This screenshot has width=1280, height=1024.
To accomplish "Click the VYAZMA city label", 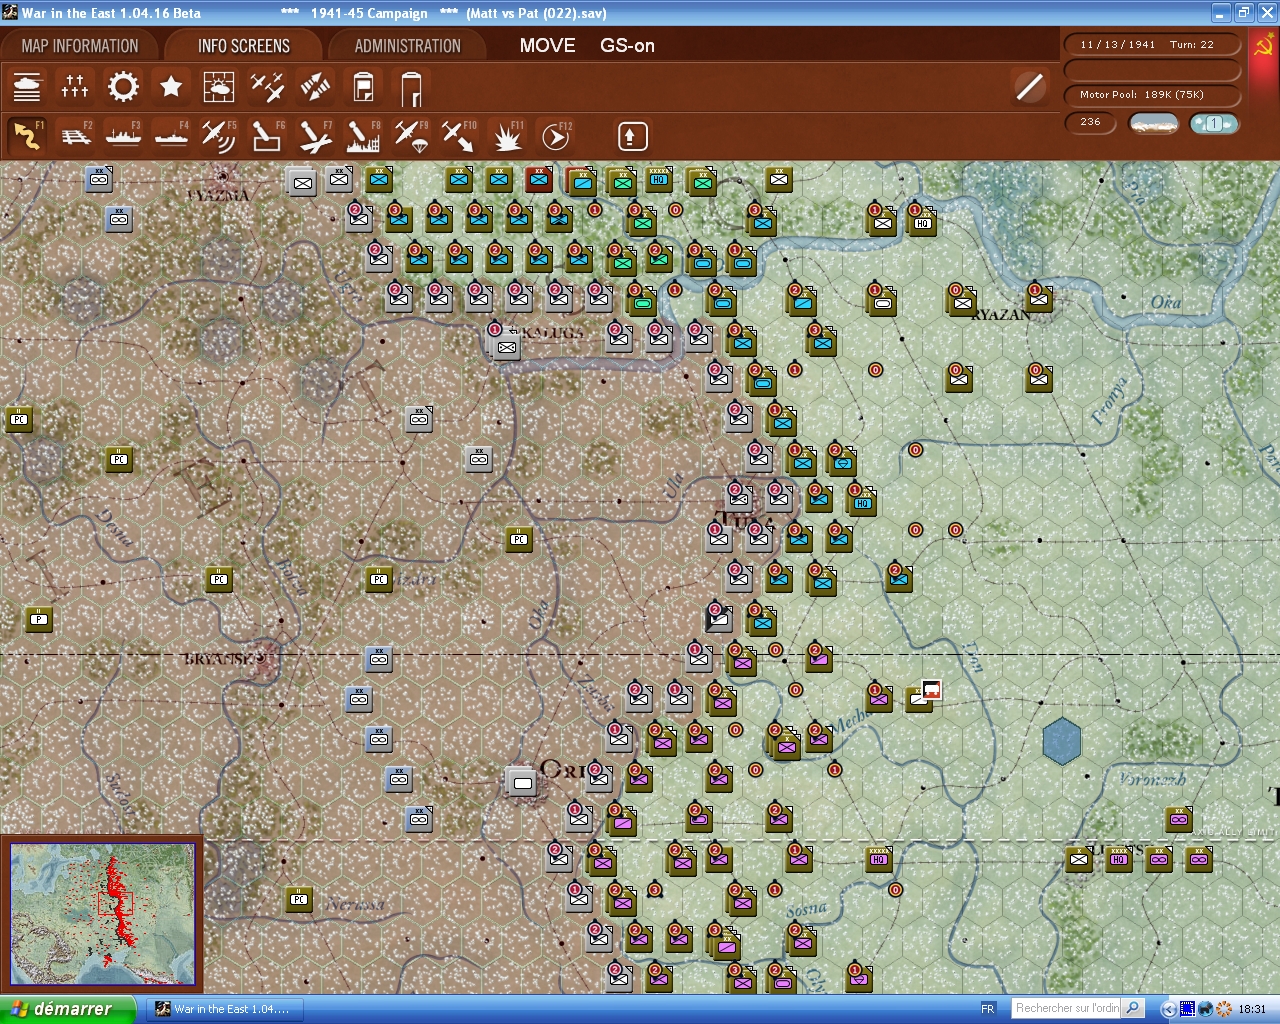I will 218,195.
